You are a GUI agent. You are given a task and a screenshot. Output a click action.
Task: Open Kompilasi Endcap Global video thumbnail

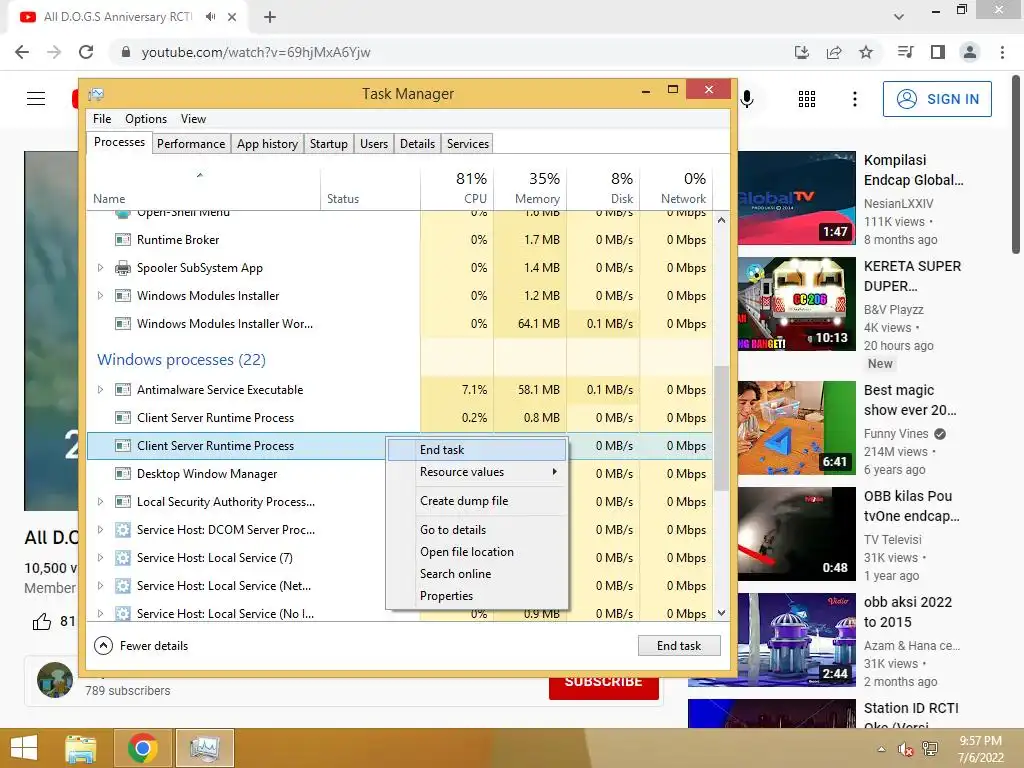(x=797, y=198)
